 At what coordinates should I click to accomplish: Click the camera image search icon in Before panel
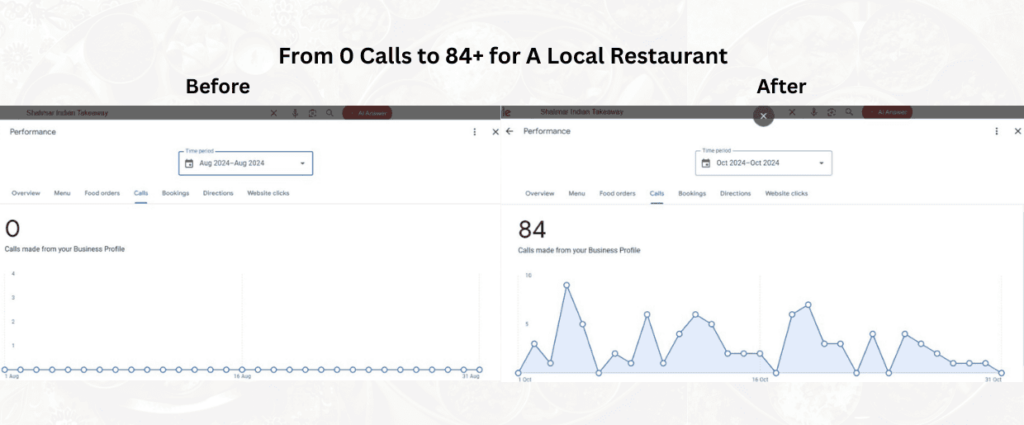[313, 113]
